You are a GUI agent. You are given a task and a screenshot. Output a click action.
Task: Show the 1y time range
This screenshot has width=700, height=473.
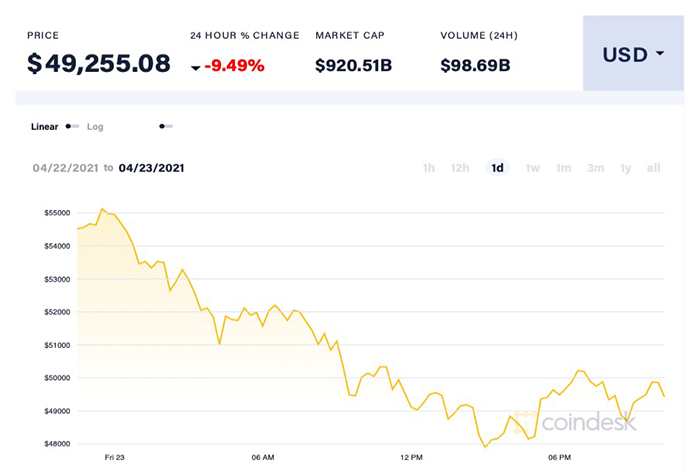coord(626,168)
